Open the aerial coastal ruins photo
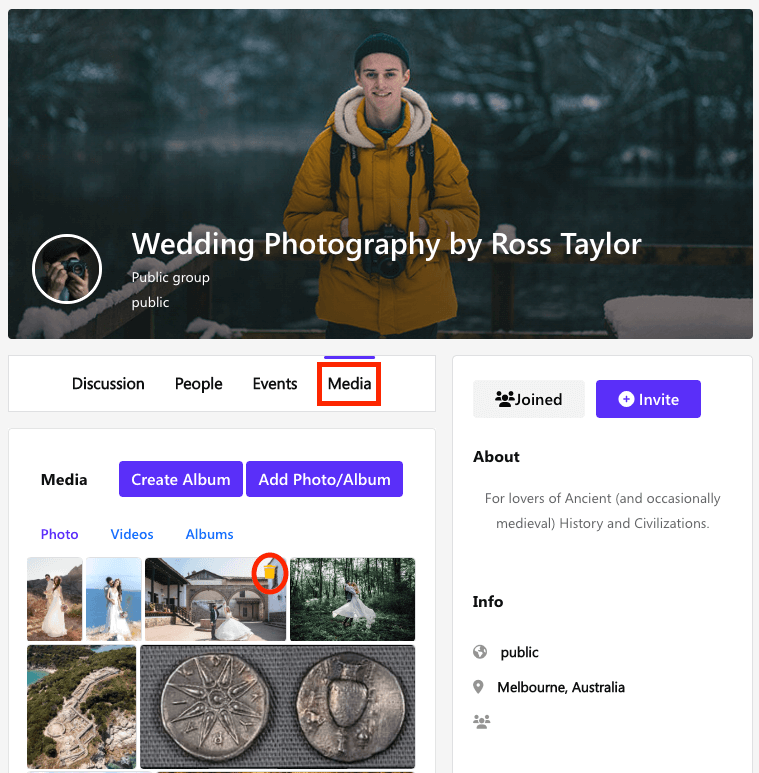The image size is (759, 773). coord(81,706)
